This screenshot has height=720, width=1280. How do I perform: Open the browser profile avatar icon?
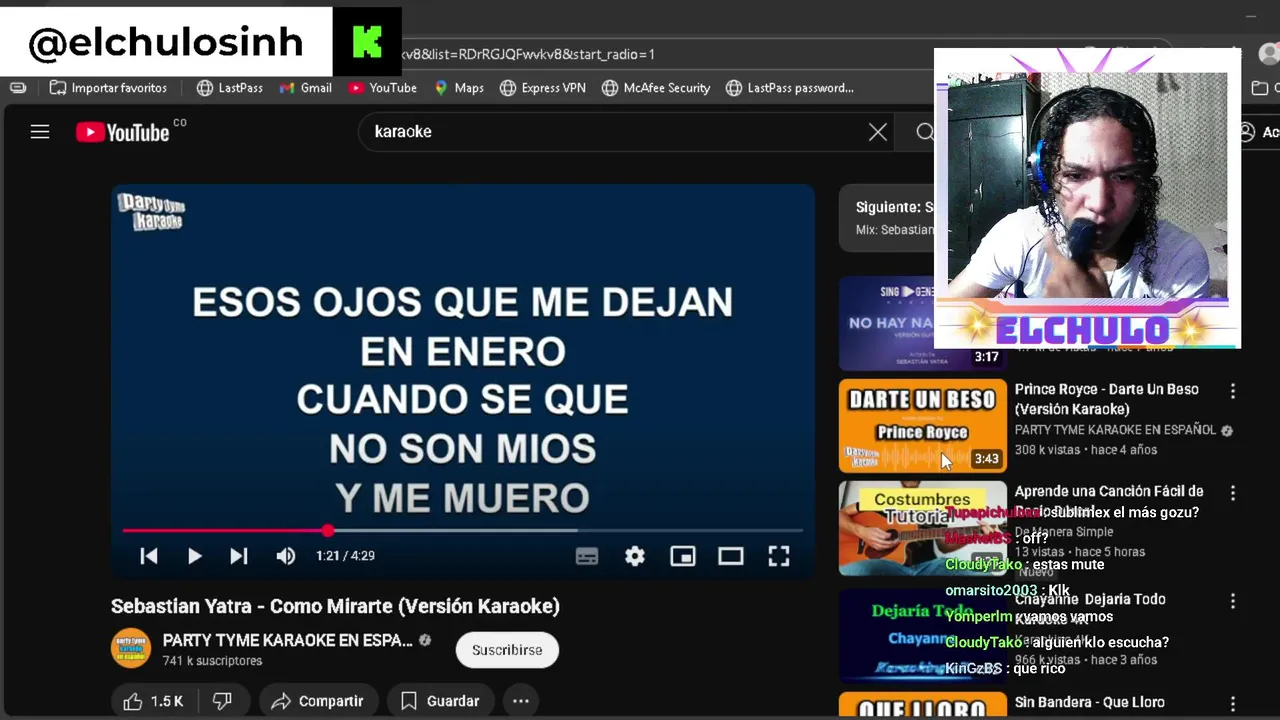1269,54
